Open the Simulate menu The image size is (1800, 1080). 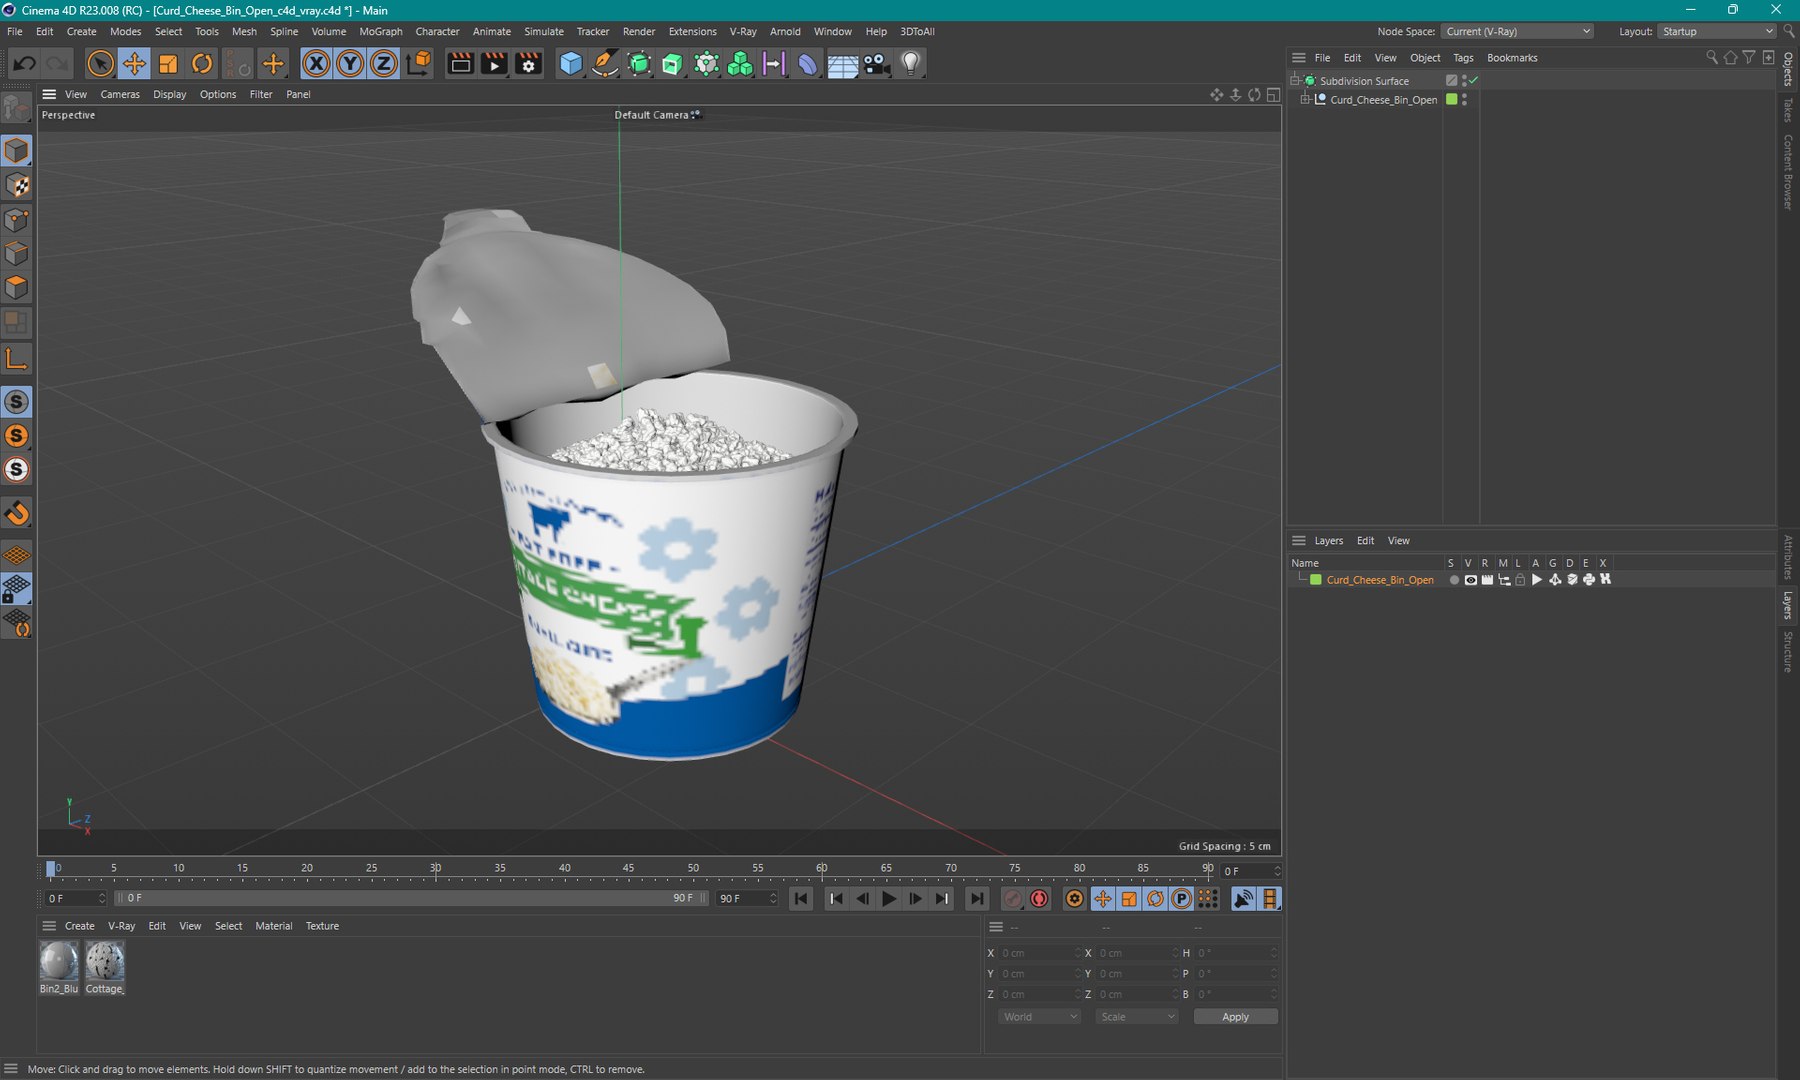[544, 31]
